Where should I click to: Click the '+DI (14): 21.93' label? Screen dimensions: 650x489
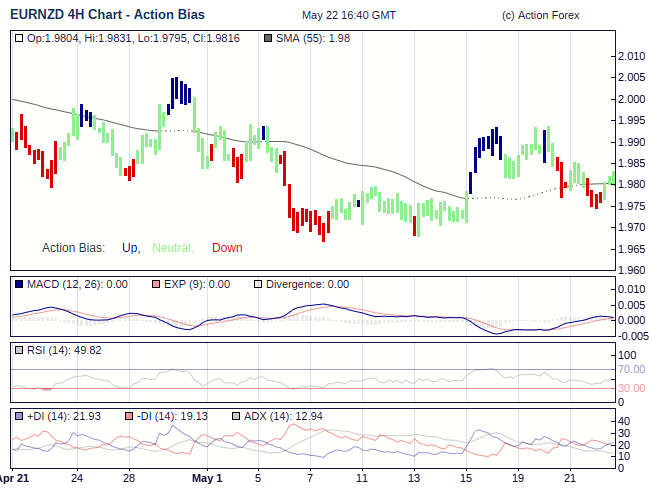pyautogui.click(x=64, y=416)
